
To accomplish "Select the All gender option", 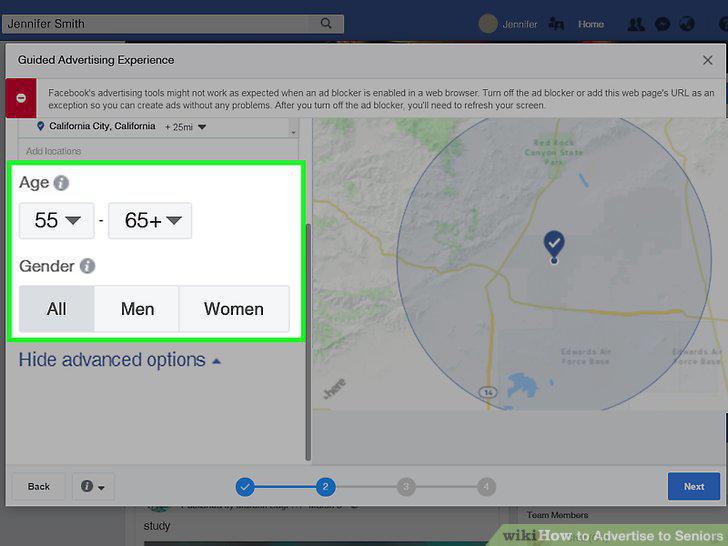I will pyautogui.click(x=57, y=309).
